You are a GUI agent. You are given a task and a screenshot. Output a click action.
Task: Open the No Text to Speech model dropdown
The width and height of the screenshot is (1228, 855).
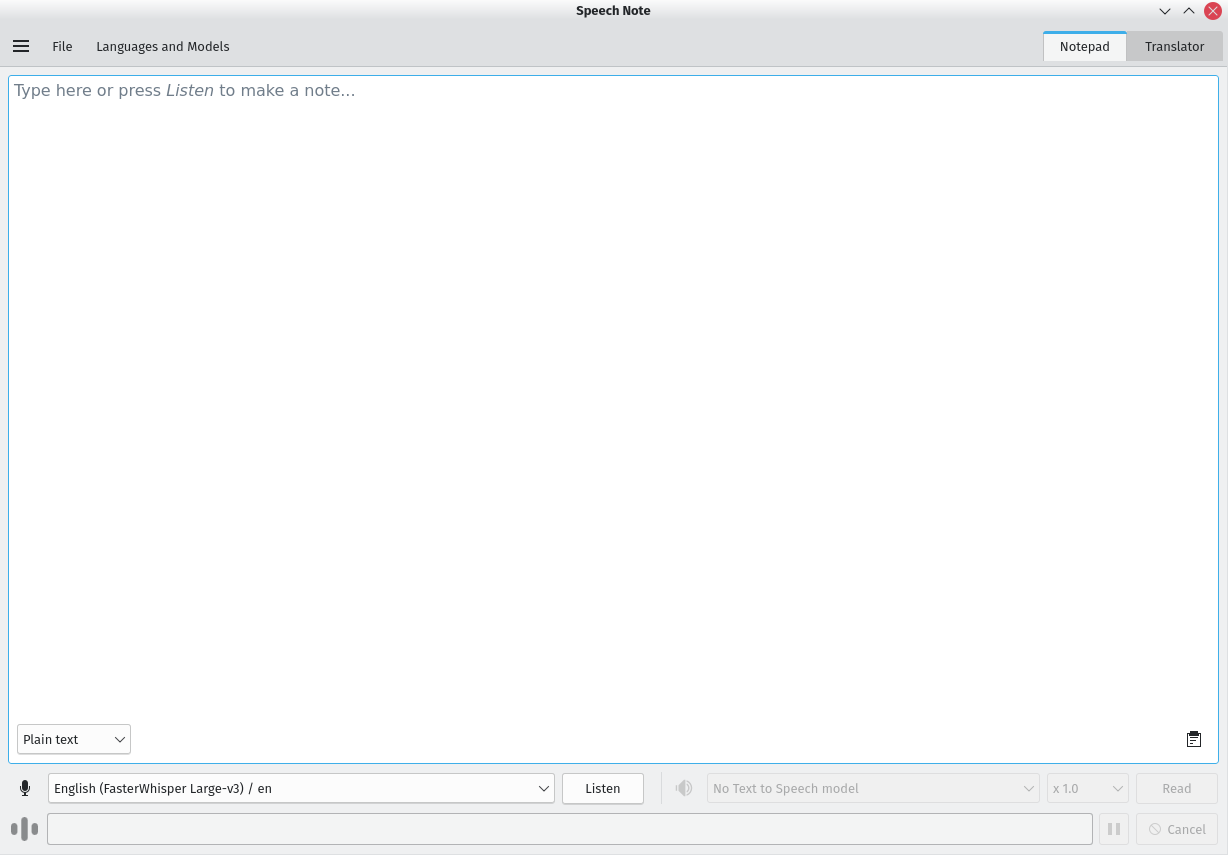click(x=874, y=788)
